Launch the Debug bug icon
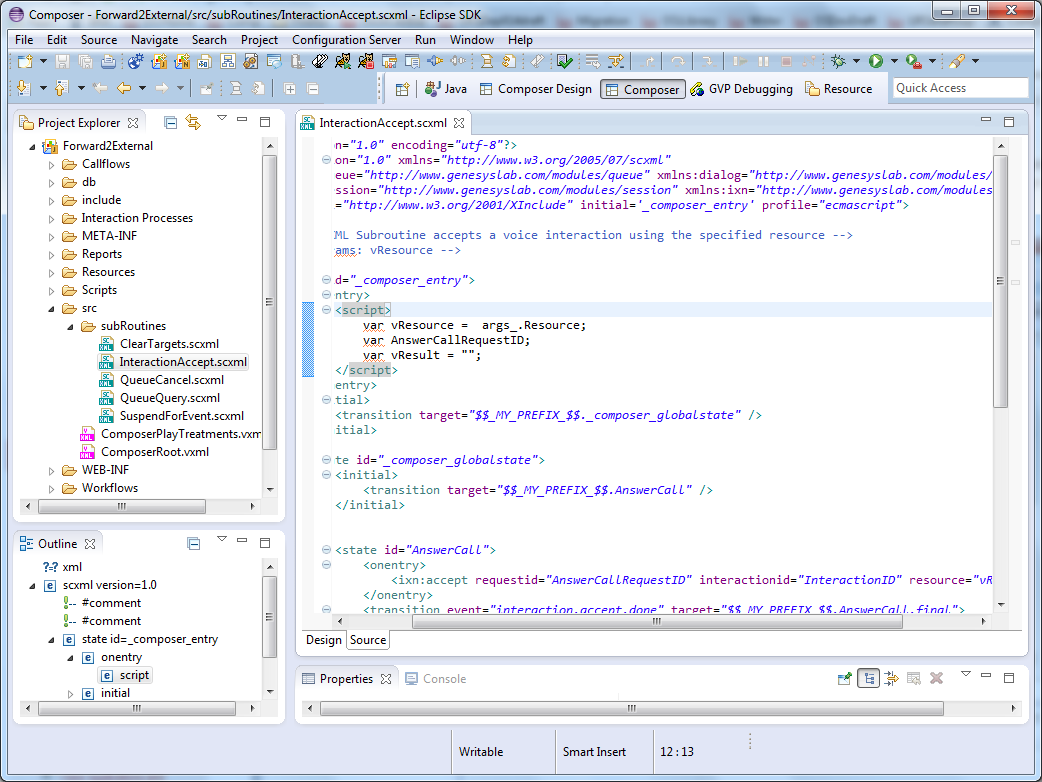 click(838, 62)
